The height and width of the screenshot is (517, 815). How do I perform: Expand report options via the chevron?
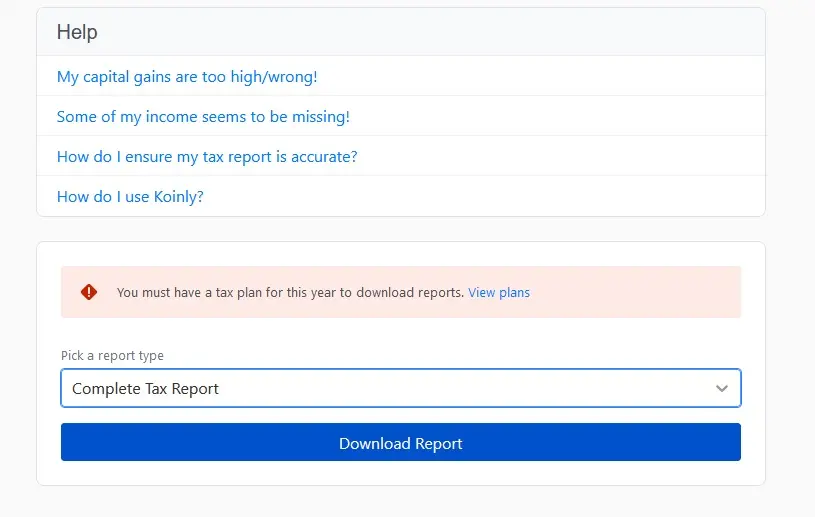(x=722, y=389)
